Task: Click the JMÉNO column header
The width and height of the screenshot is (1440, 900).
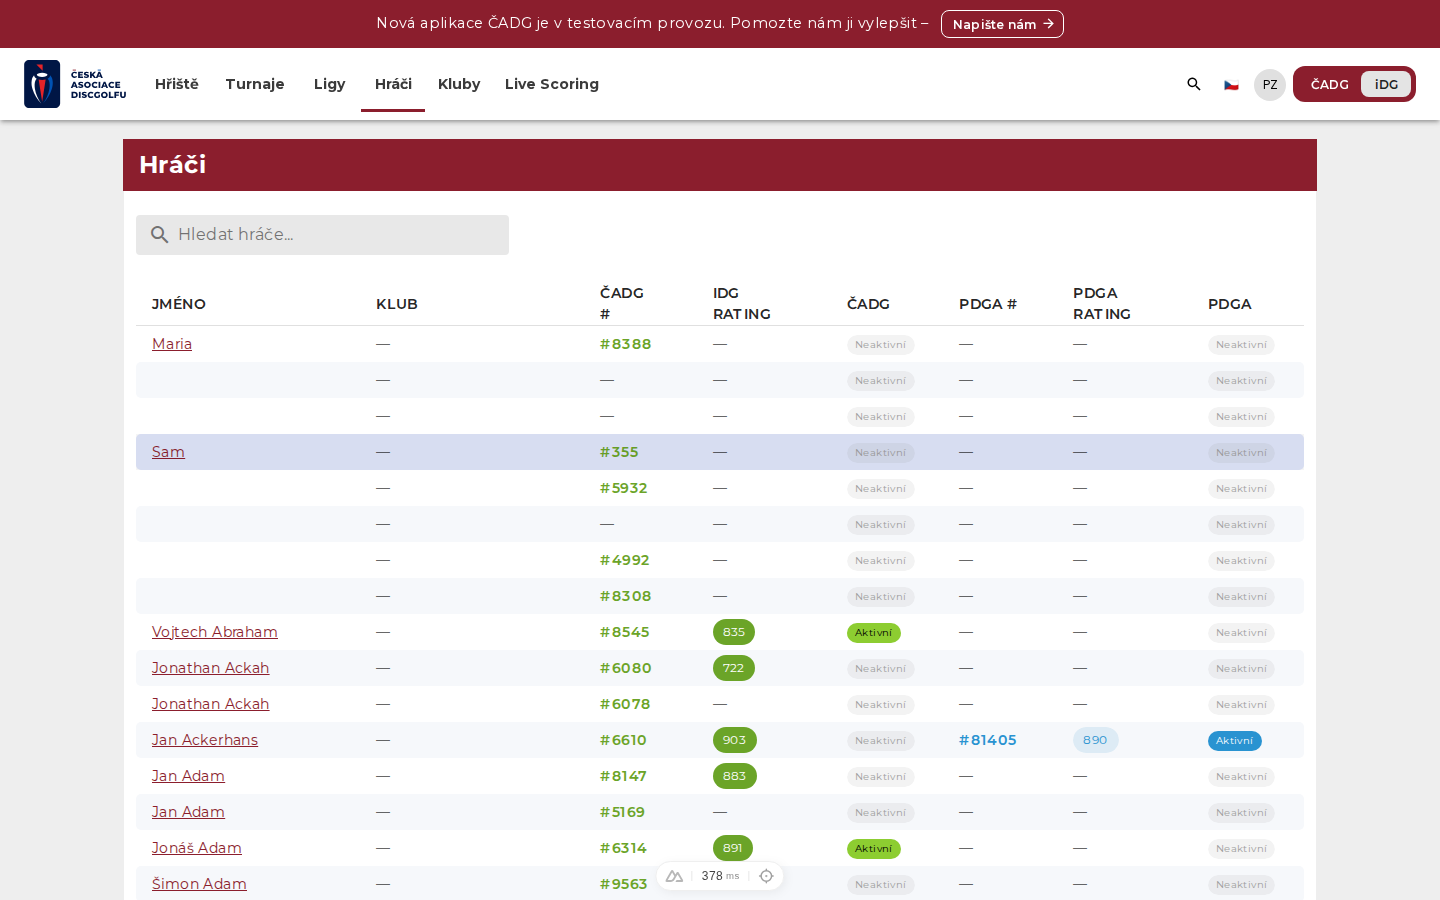Action: (179, 304)
